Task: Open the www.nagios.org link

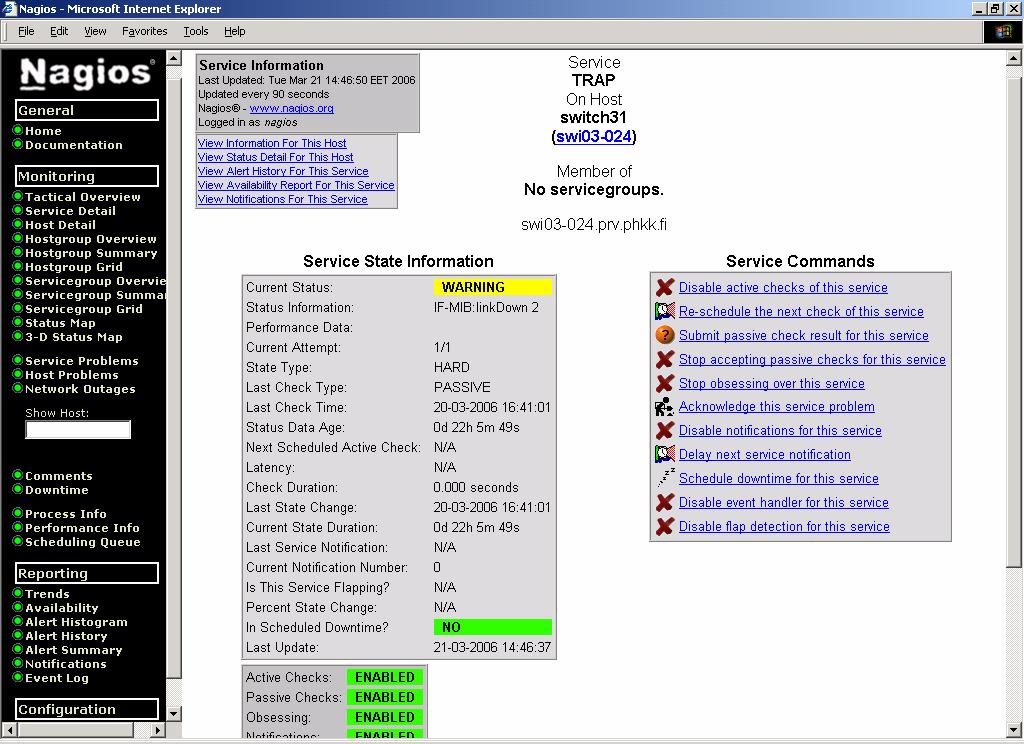Action: tap(291, 108)
